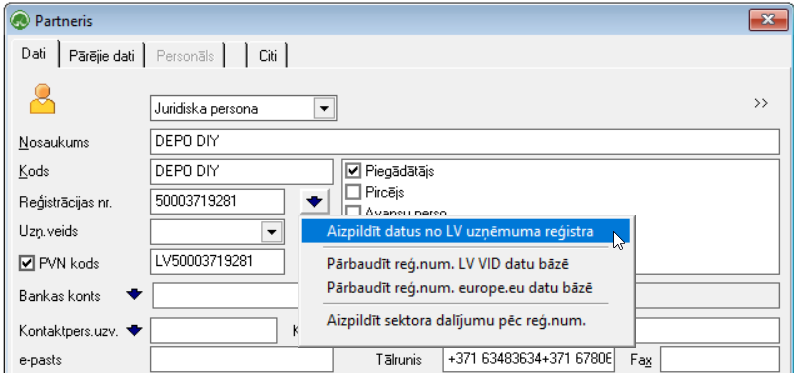Open the Citi tab

(x=268, y=56)
